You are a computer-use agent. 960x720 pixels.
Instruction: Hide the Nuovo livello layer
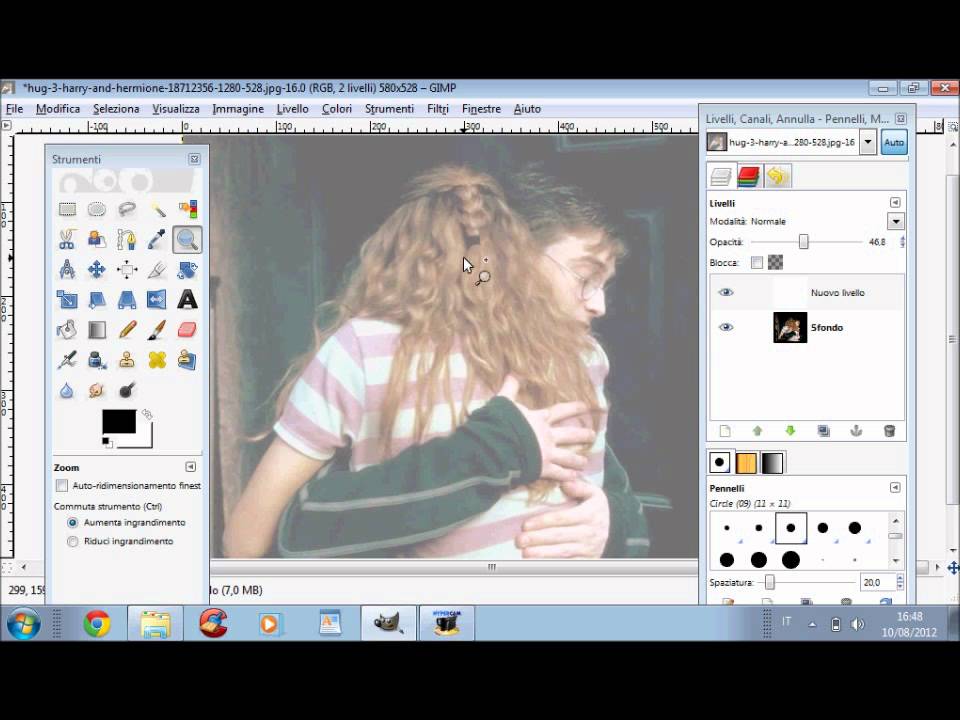point(726,292)
